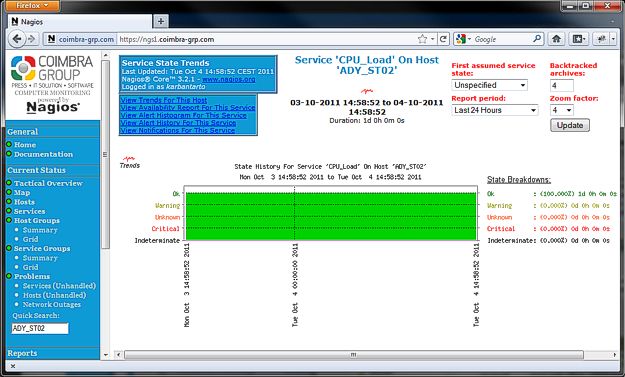Open the Zoom factor dropdown
Viewport: 625px width, 377px height.
click(x=562, y=110)
